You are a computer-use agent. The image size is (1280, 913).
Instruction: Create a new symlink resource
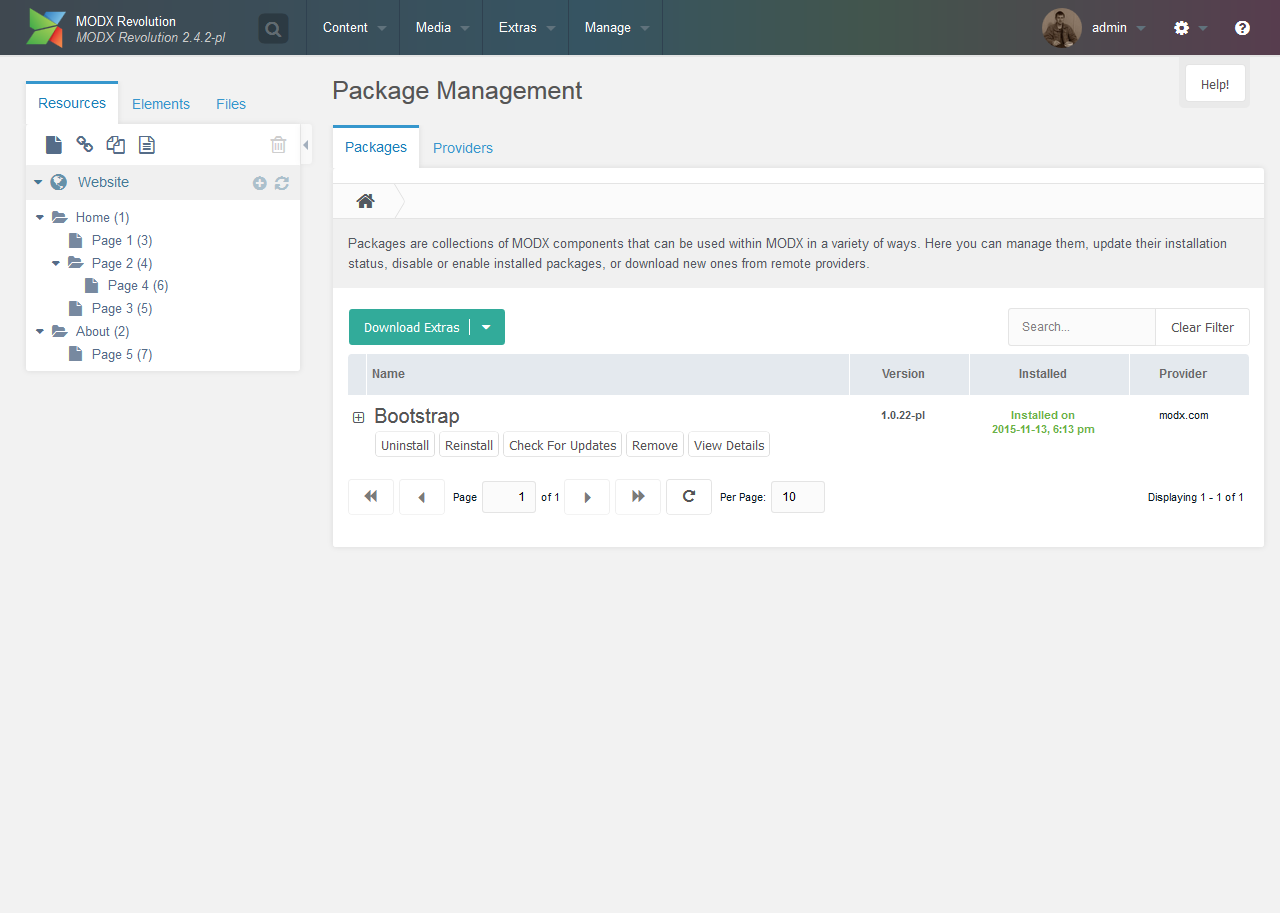(x=116, y=145)
